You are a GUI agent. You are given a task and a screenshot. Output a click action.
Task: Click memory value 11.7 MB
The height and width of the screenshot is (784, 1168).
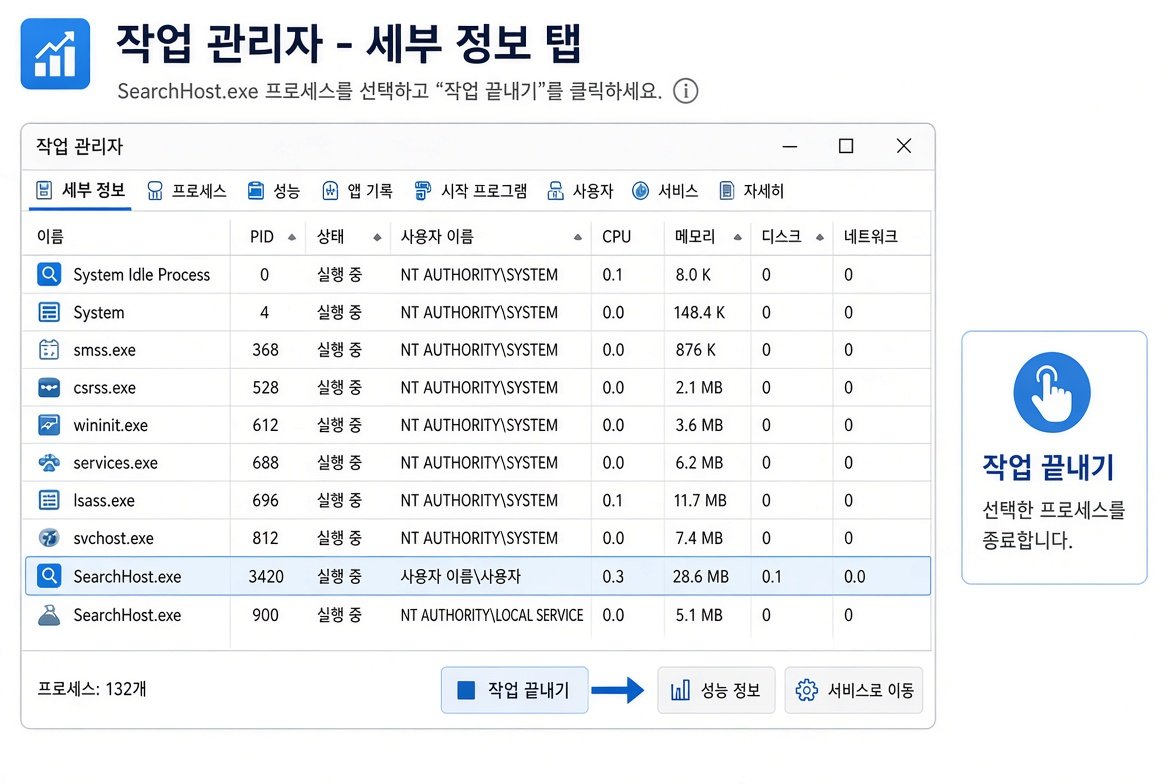tap(699, 500)
